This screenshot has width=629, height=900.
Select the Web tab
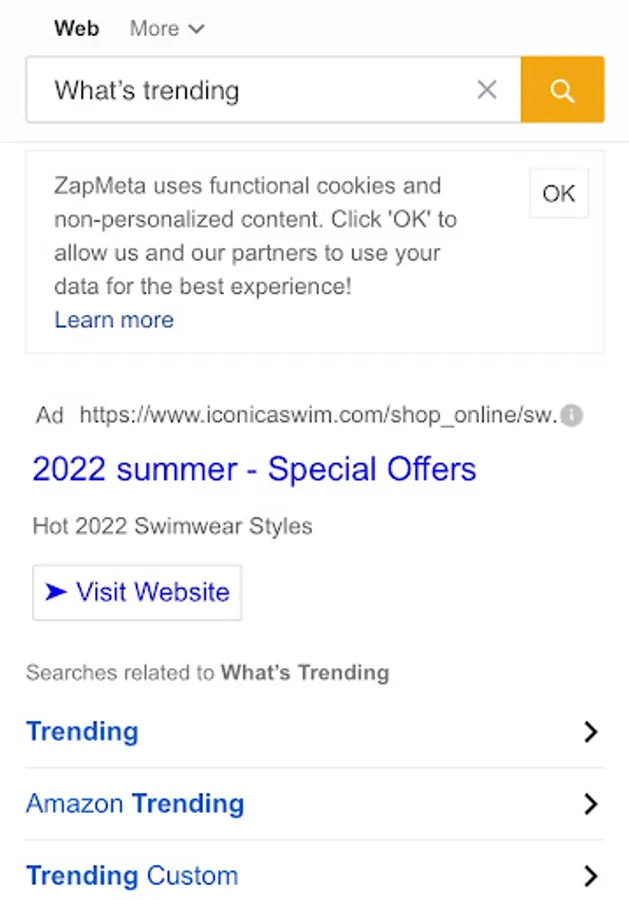click(77, 28)
